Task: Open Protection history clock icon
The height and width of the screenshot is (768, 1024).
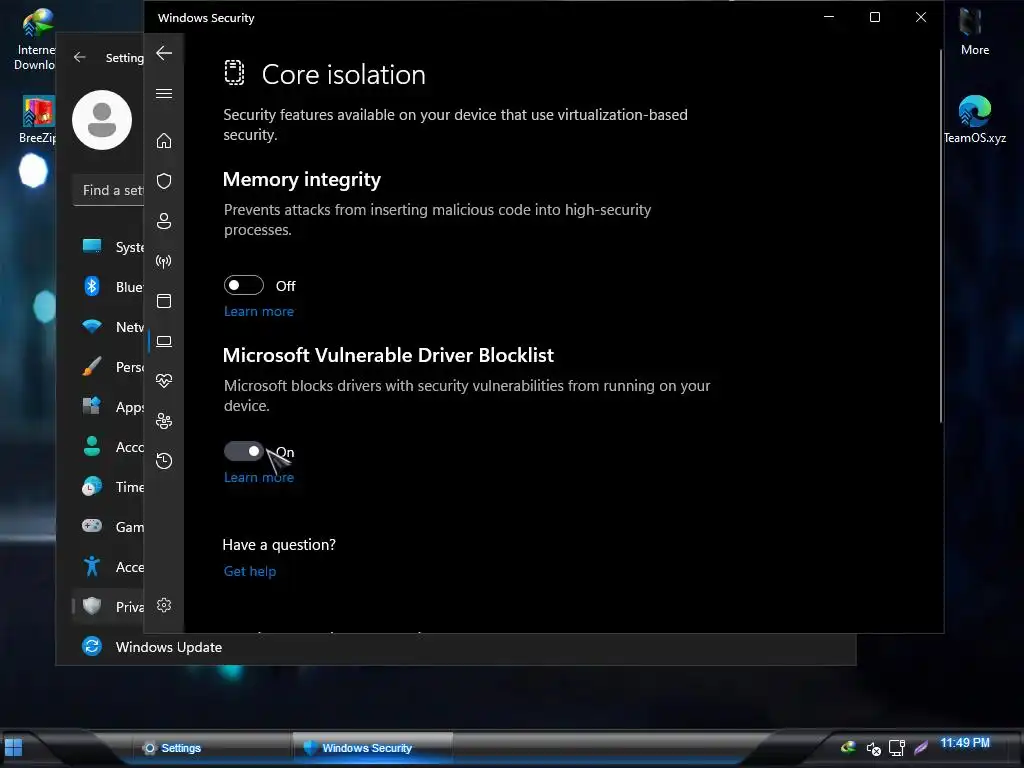Action: (x=164, y=461)
